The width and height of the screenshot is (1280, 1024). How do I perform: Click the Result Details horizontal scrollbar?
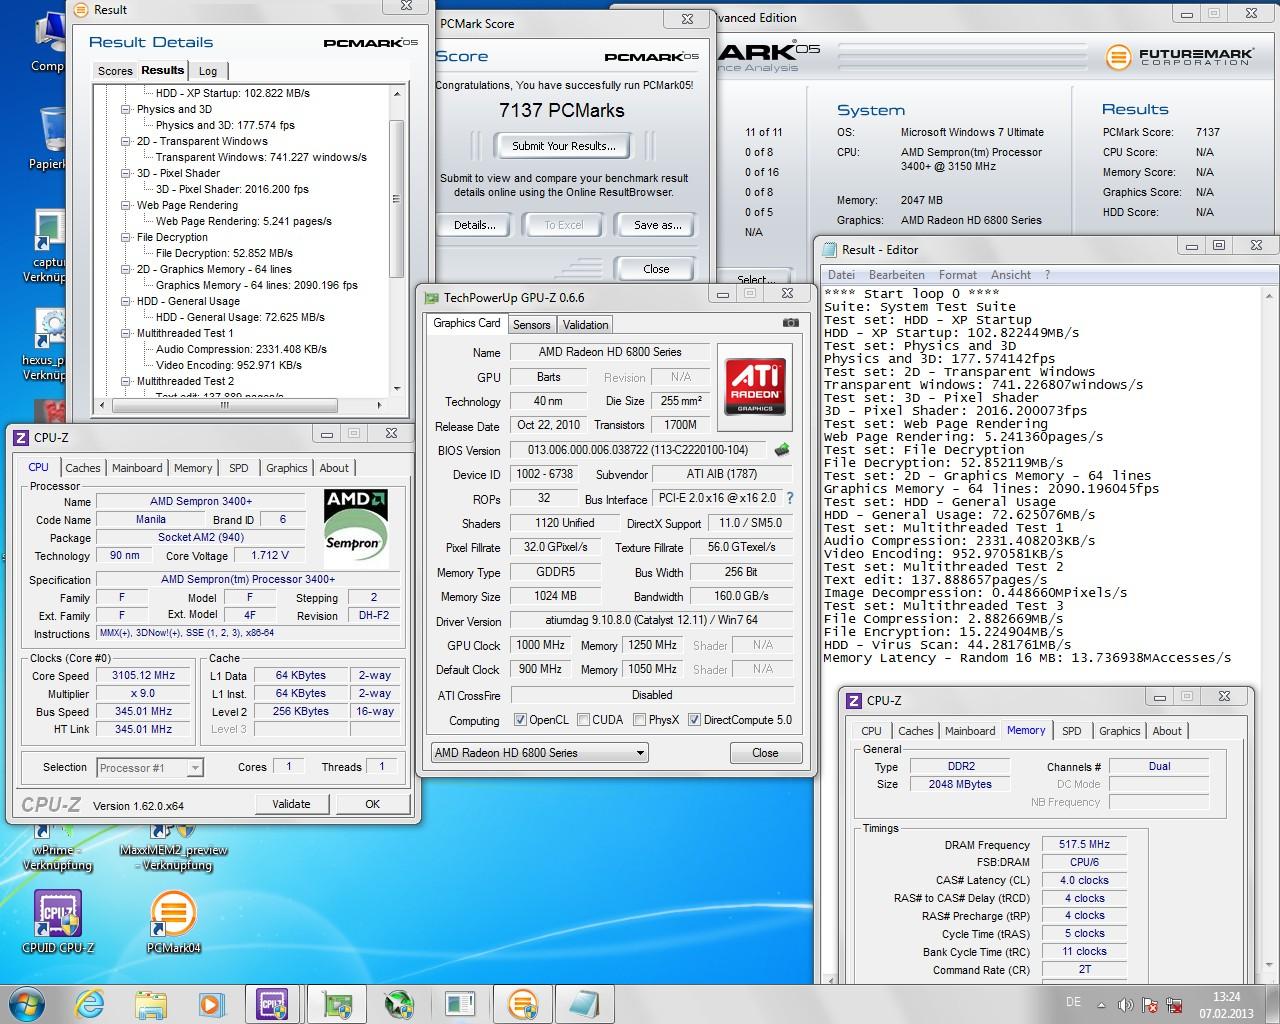pyautogui.click(x=239, y=405)
